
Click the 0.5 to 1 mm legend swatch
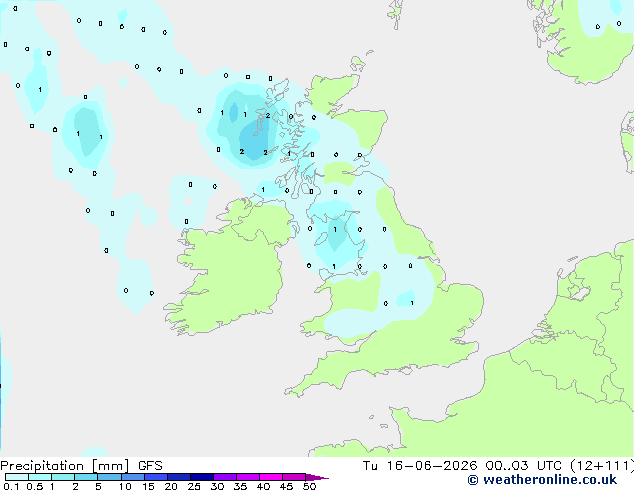tap(40, 477)
